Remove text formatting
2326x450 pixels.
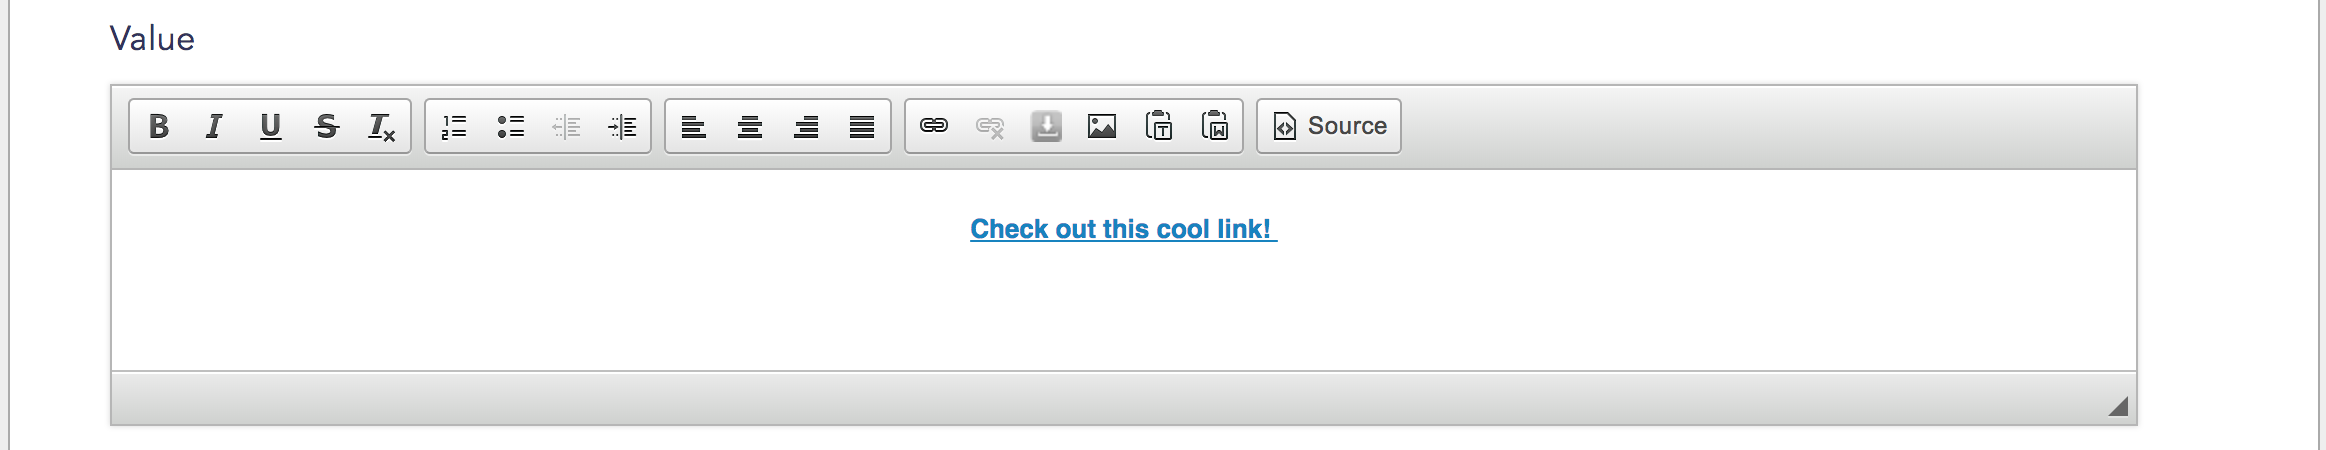[x=382, y=126]
